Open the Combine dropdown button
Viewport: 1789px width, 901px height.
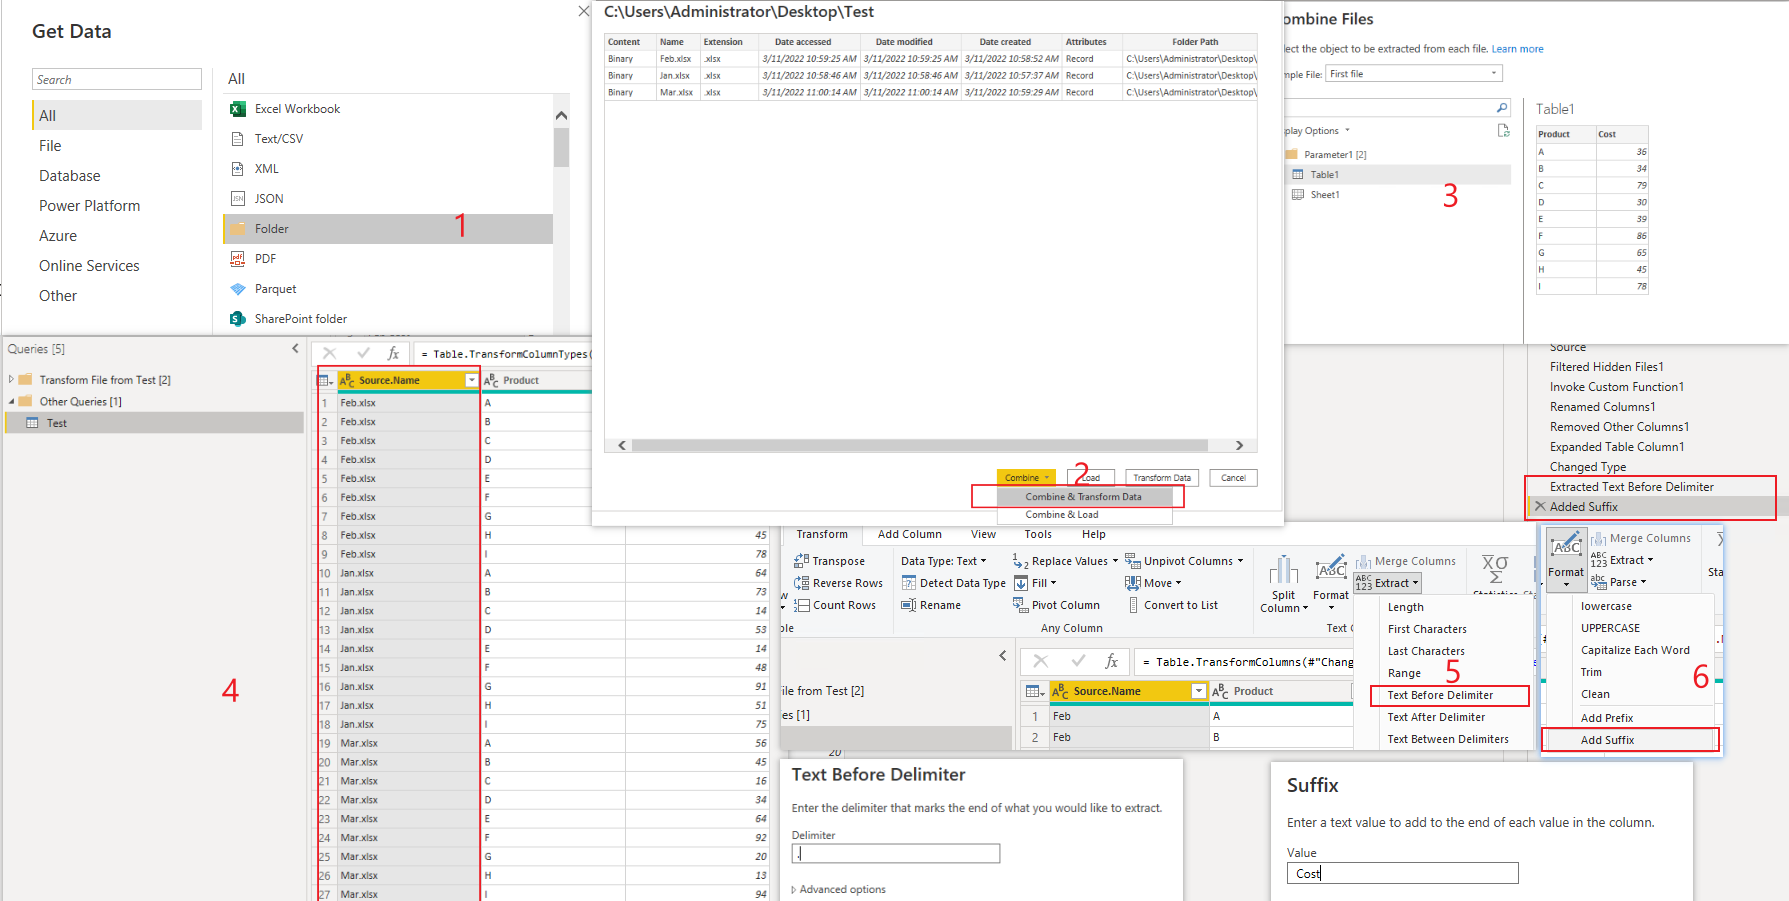[1026, 478]
